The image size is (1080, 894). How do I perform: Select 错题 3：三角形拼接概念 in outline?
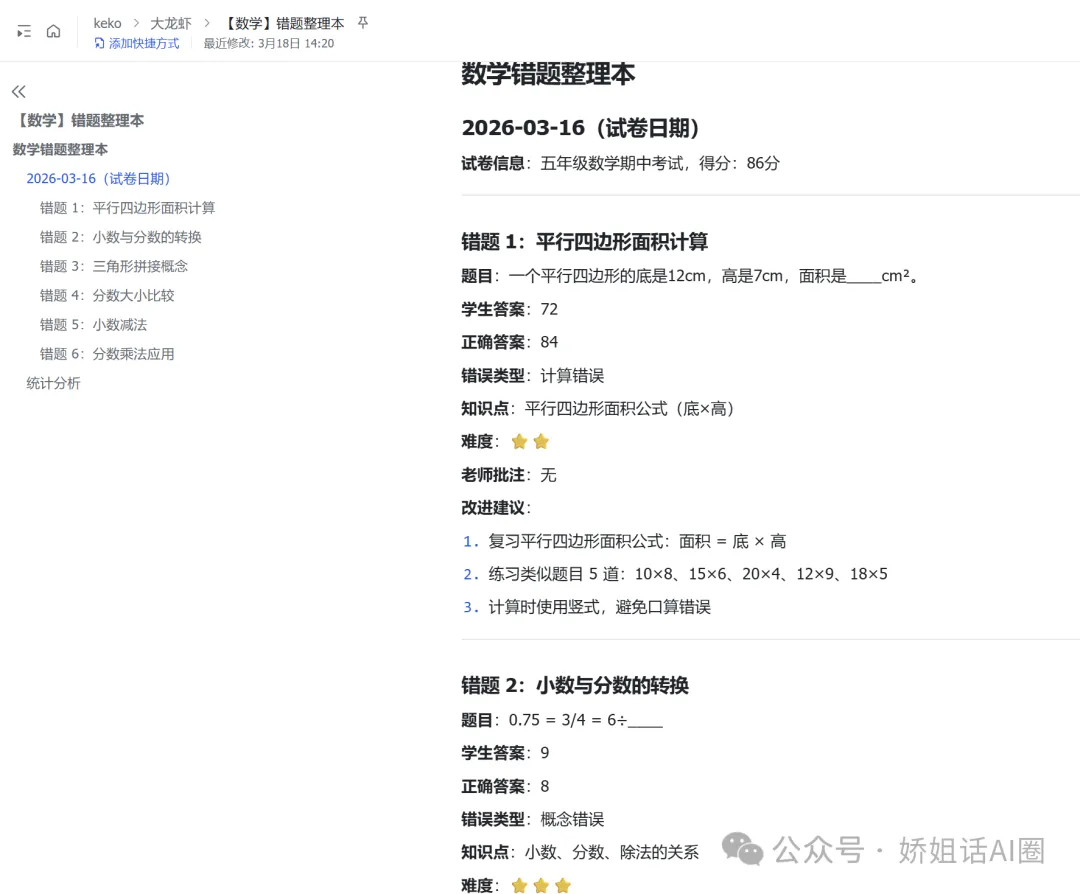click(120, 266)
